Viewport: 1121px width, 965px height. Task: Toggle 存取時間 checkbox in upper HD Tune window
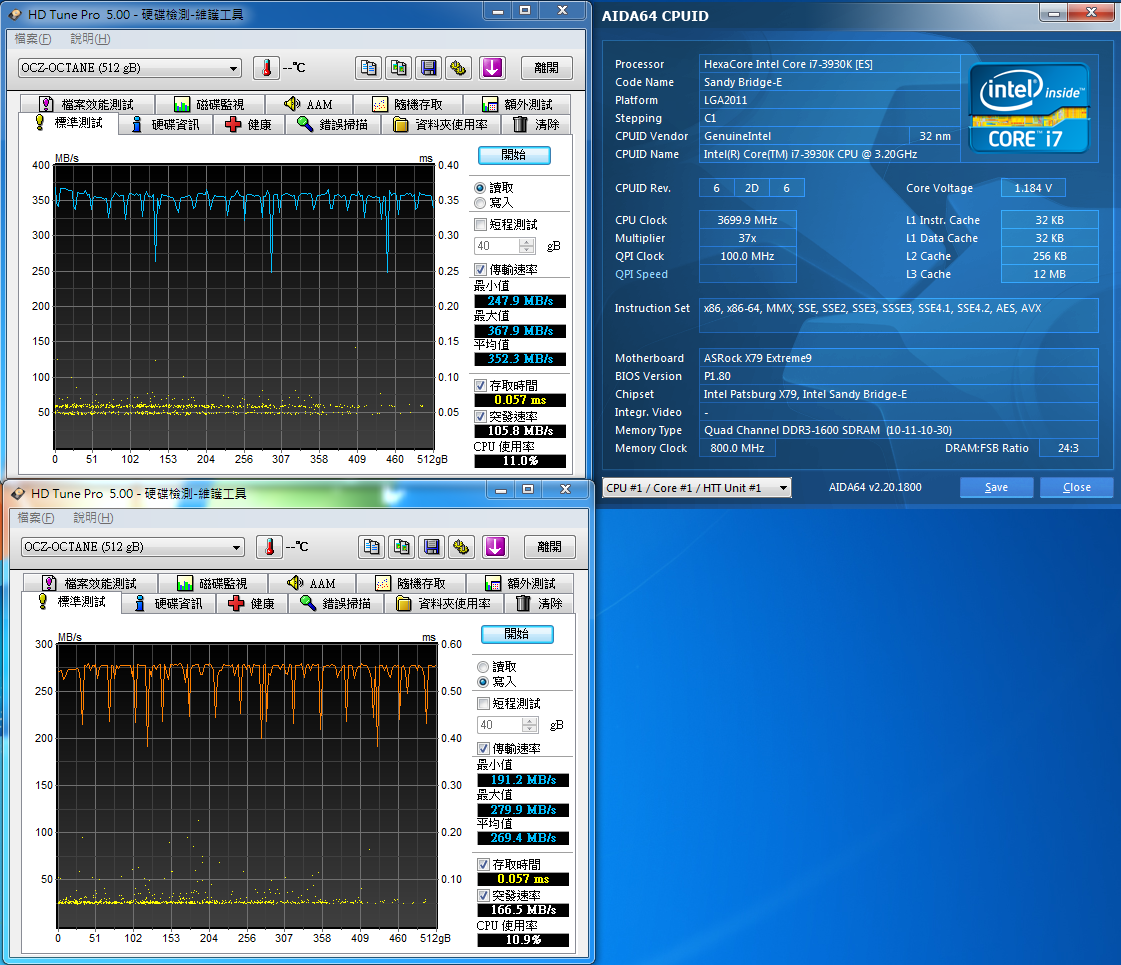480,385
